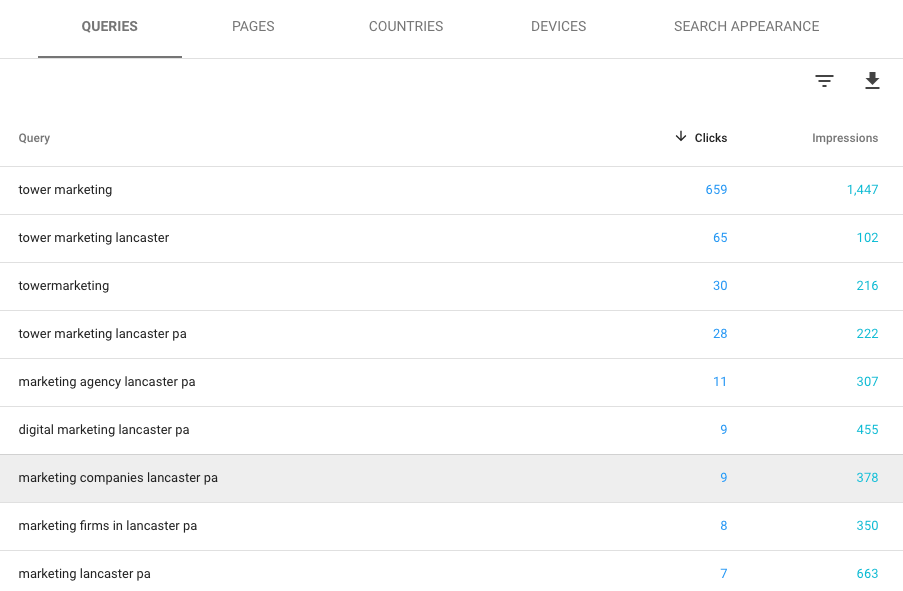The width and height of the screenshot is (903, 591).
Task: Click the 65 clicks value
Action: pyautogui.click(x=720, y=237)
